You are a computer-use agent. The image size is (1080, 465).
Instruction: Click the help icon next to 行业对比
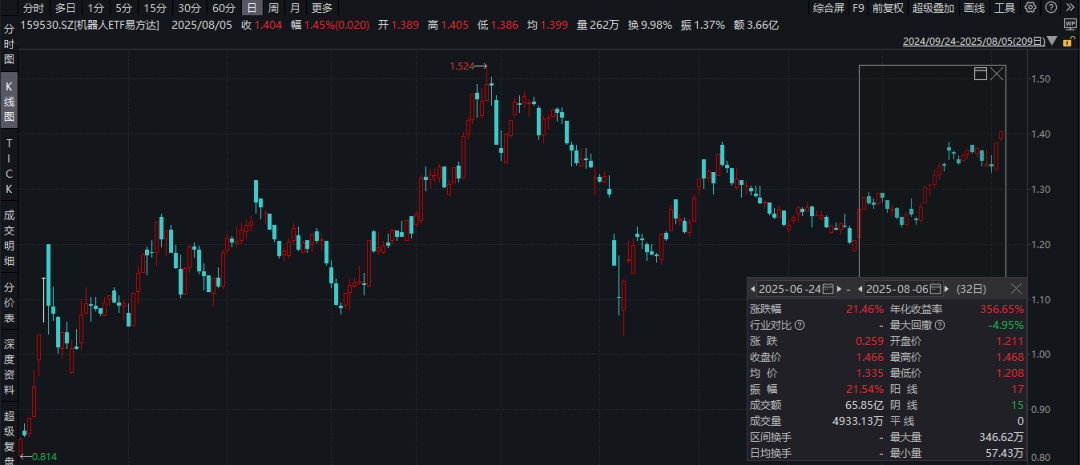(x=800, y=325)
